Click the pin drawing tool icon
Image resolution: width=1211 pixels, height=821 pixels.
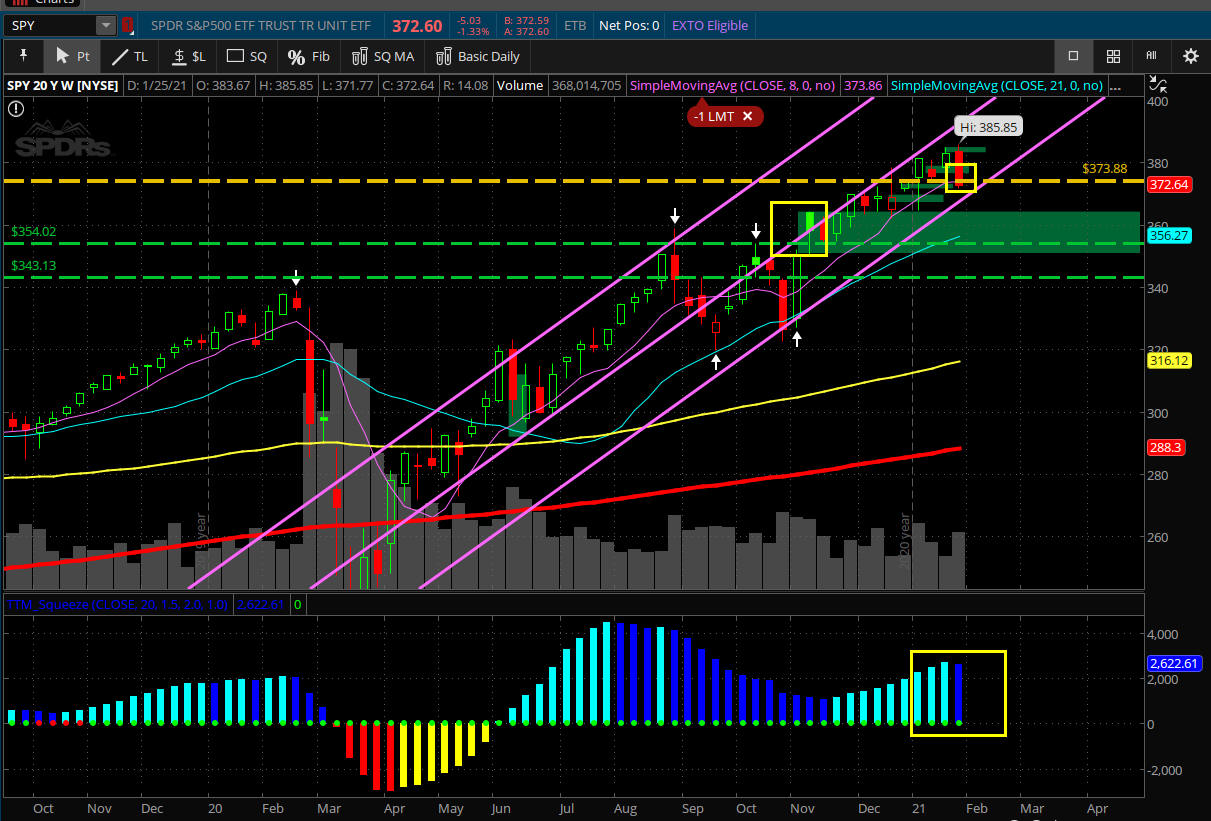23,56
